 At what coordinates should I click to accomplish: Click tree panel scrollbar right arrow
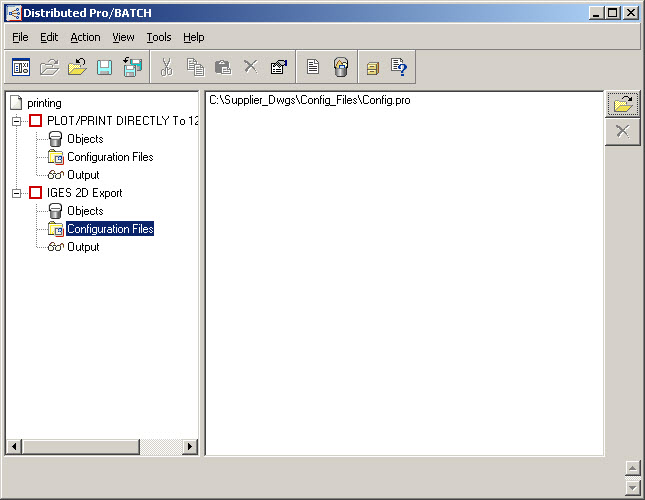pos(190,447)
